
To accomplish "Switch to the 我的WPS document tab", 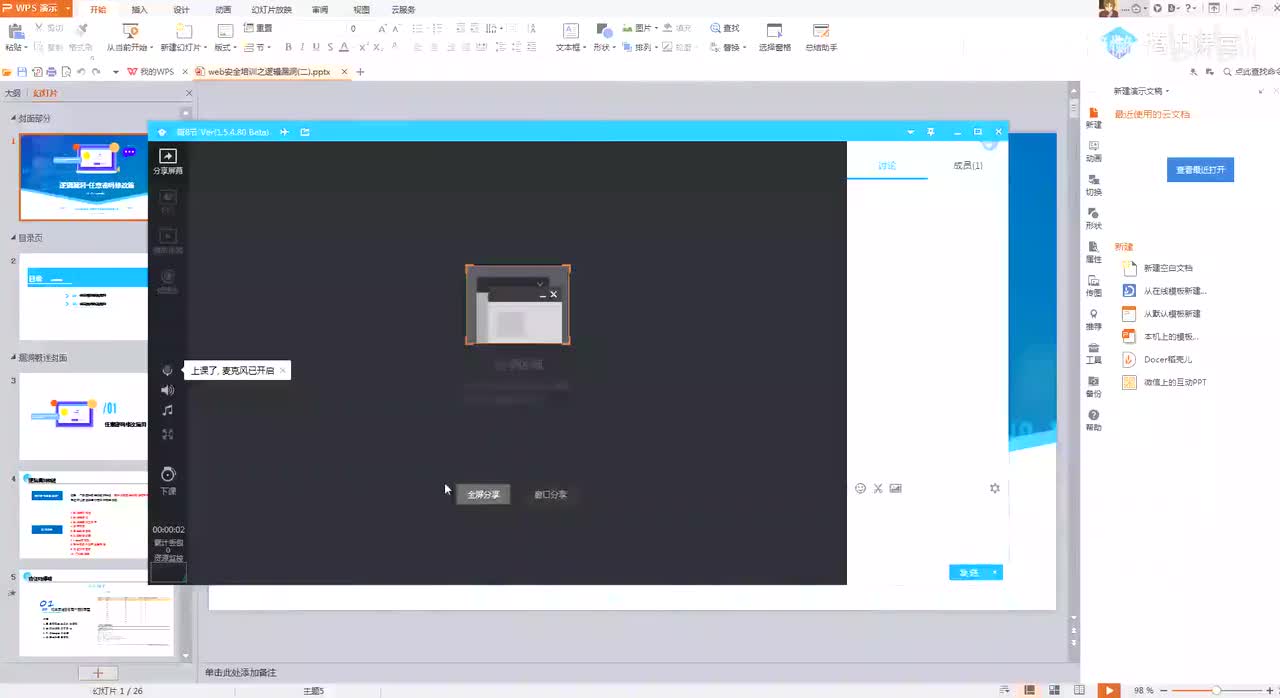I will 151,72.
